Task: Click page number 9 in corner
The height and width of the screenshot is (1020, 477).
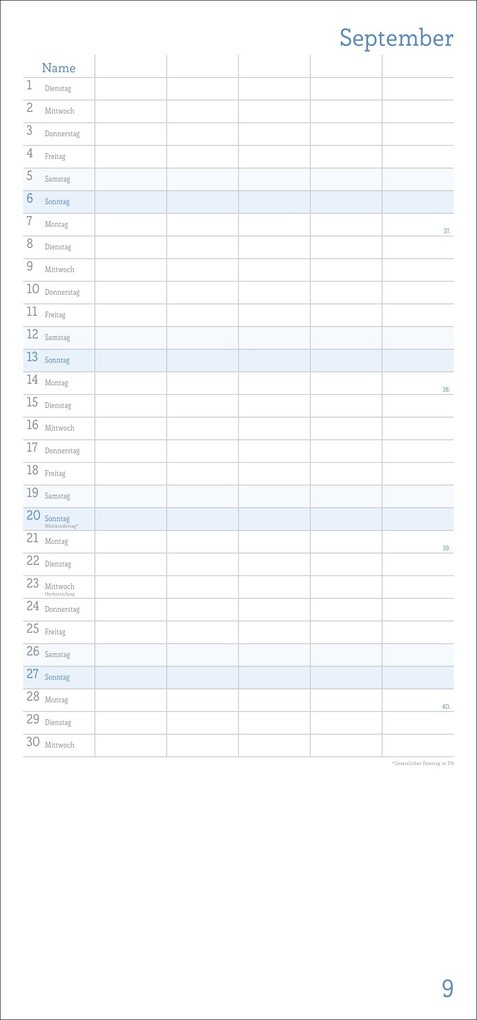Action: (448, 989)
